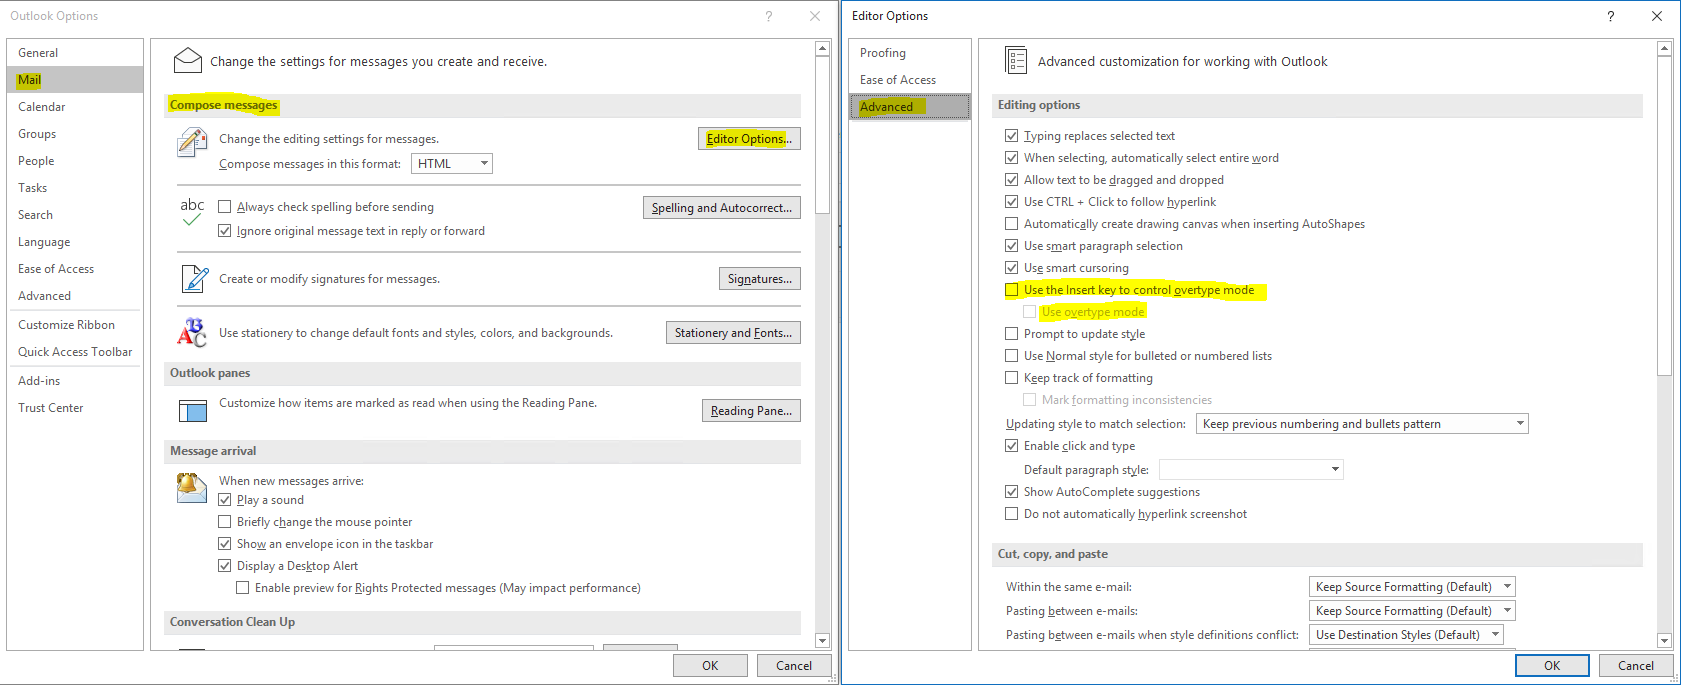Uncheck Typing replaces selected text
The height and width of the screenshot is (685, 1681).
[1012, 136]
